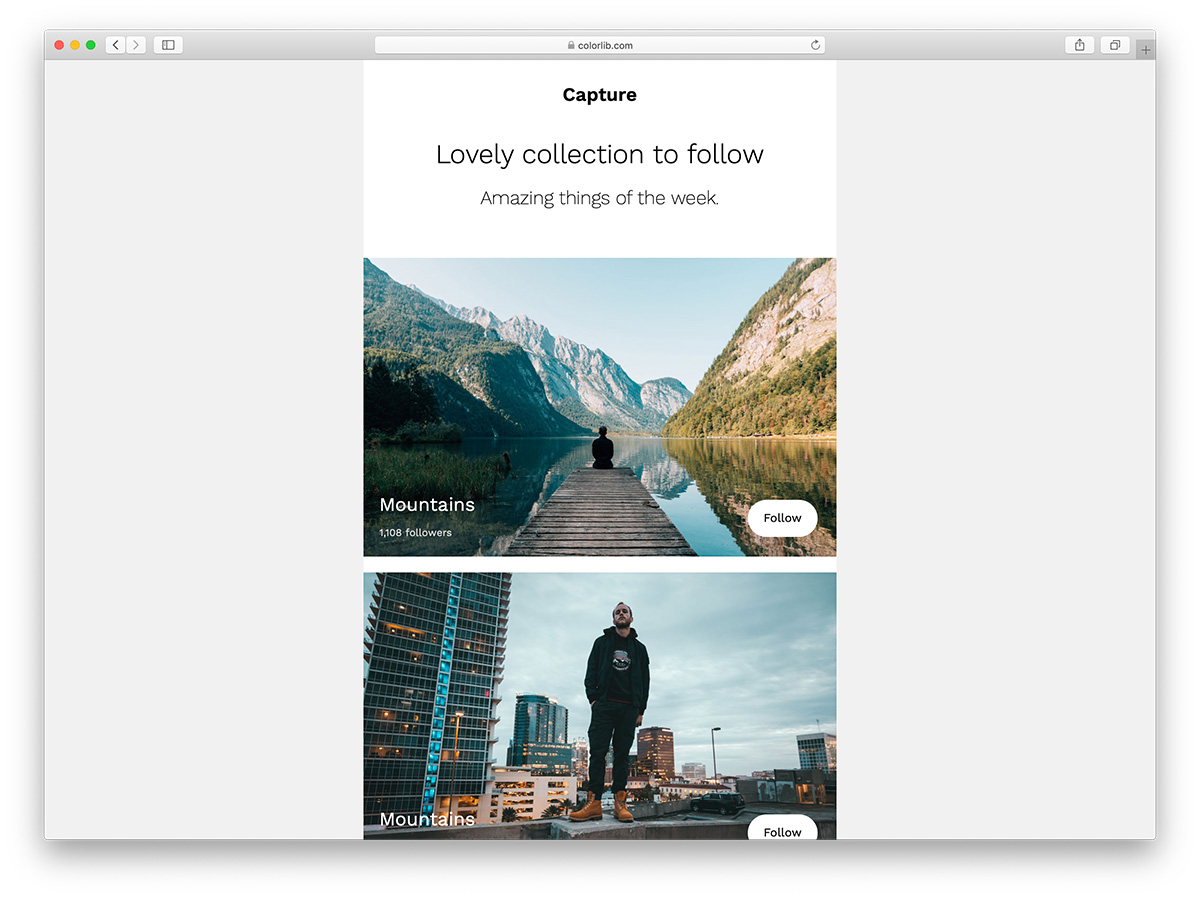This screenshot has height=898, width=1200.
Task: Reload the page with the refresh icon
Action: pos(815,45)
